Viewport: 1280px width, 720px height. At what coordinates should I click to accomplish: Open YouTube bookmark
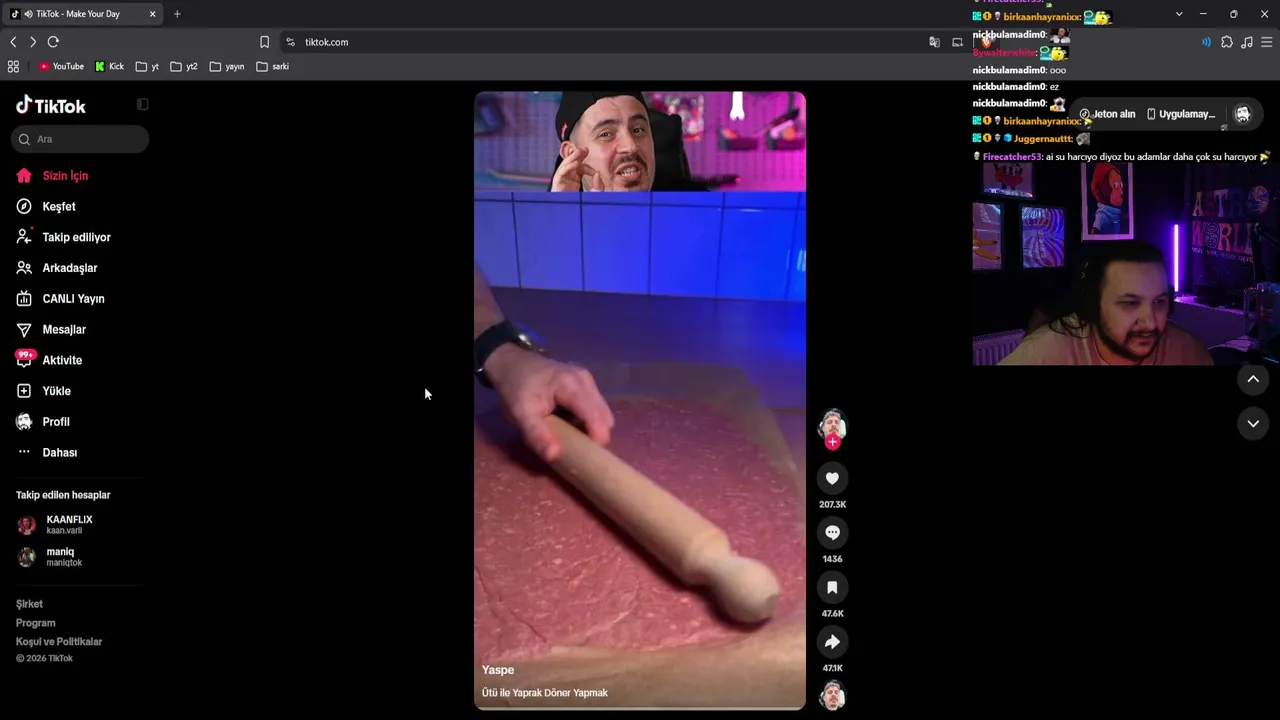pyautogui.click(x=61, y=67)
